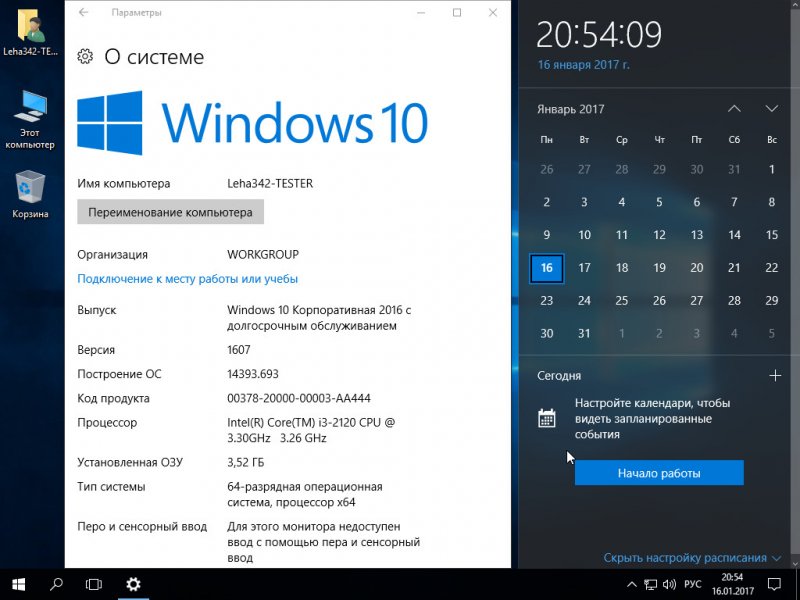Click the Переименование компьютера button
The width and height of the screenshot is (800, 600).
[x=170, y=212]
